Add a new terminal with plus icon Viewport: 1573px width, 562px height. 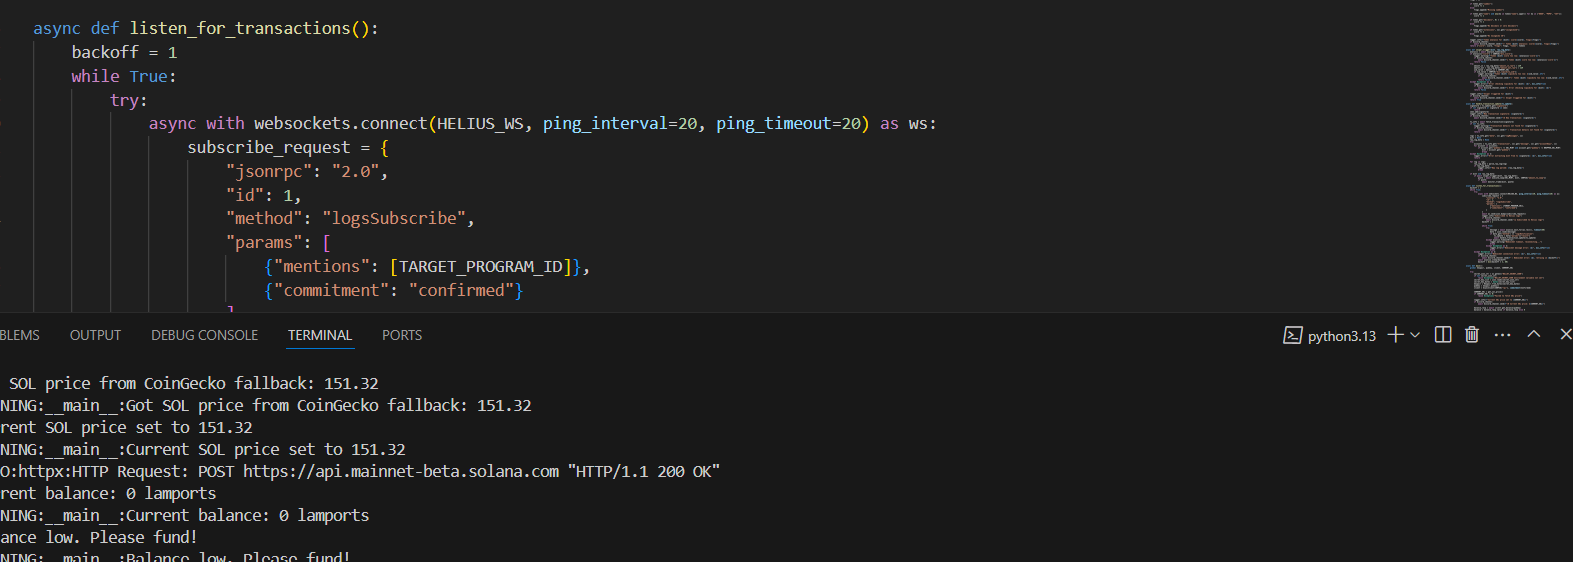[1396, 335]
